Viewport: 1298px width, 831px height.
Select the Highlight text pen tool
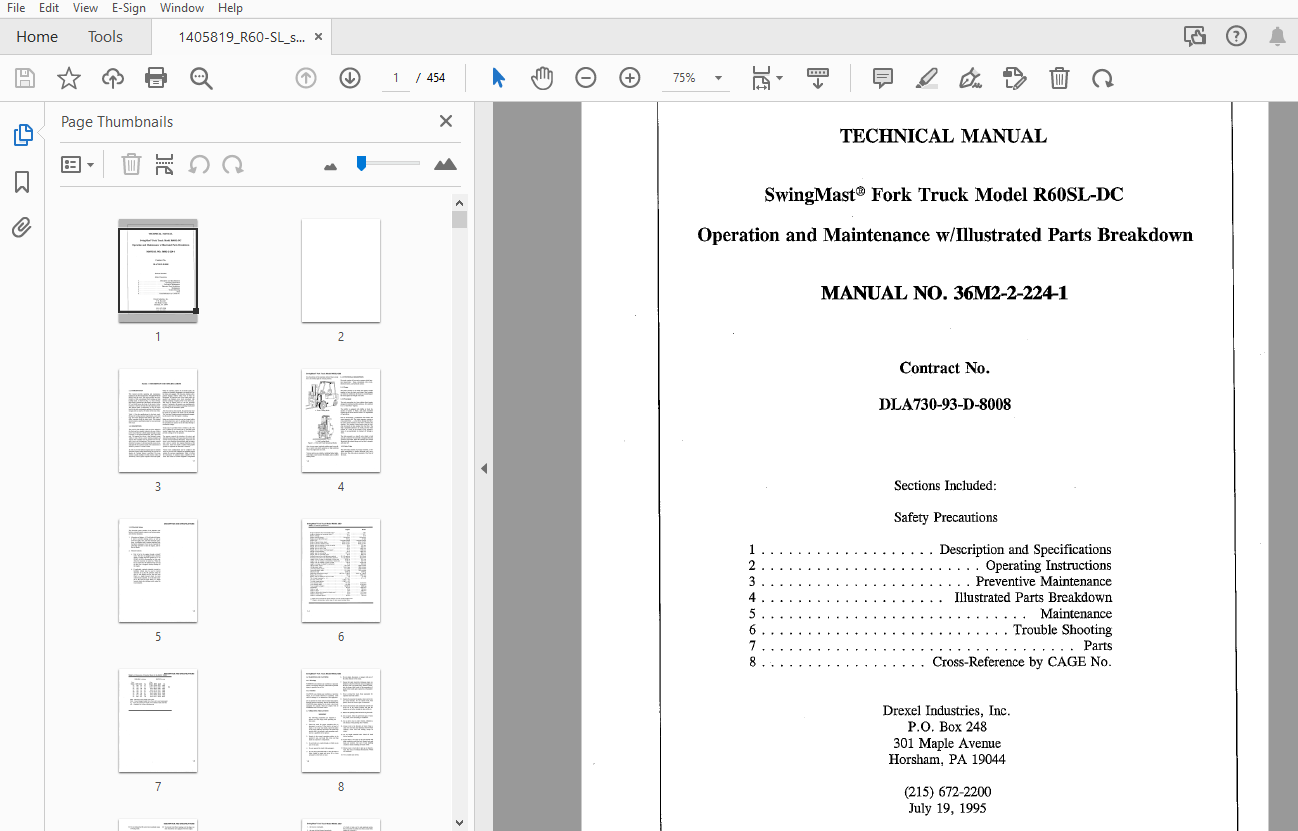point(927,78)
